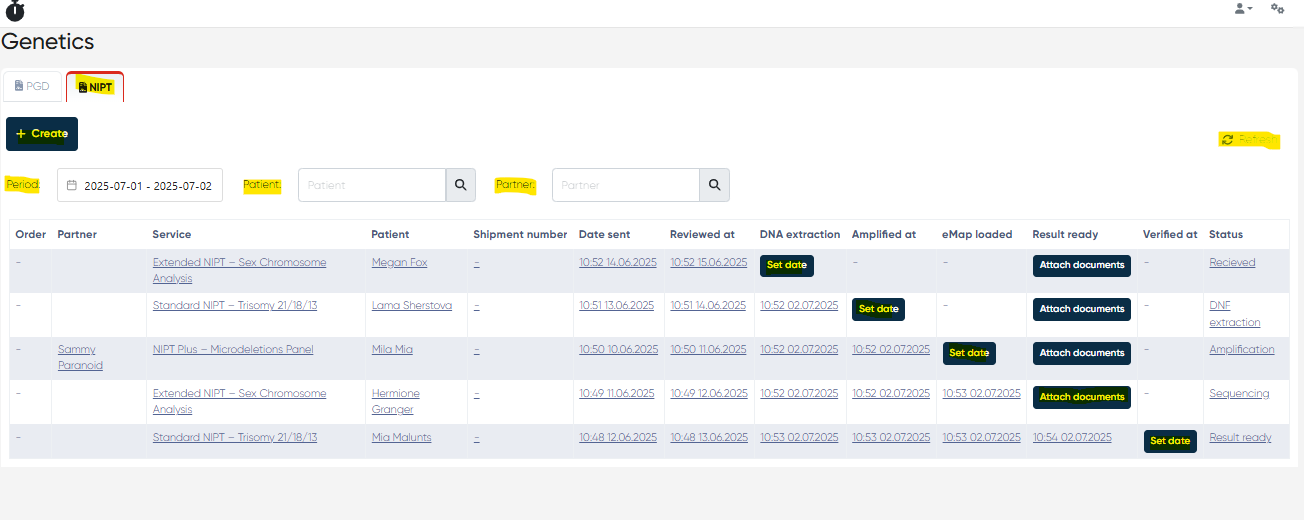Click the stopwatch logo icon at top left
Screen dimensions: 1304x520
pos(15,11)
